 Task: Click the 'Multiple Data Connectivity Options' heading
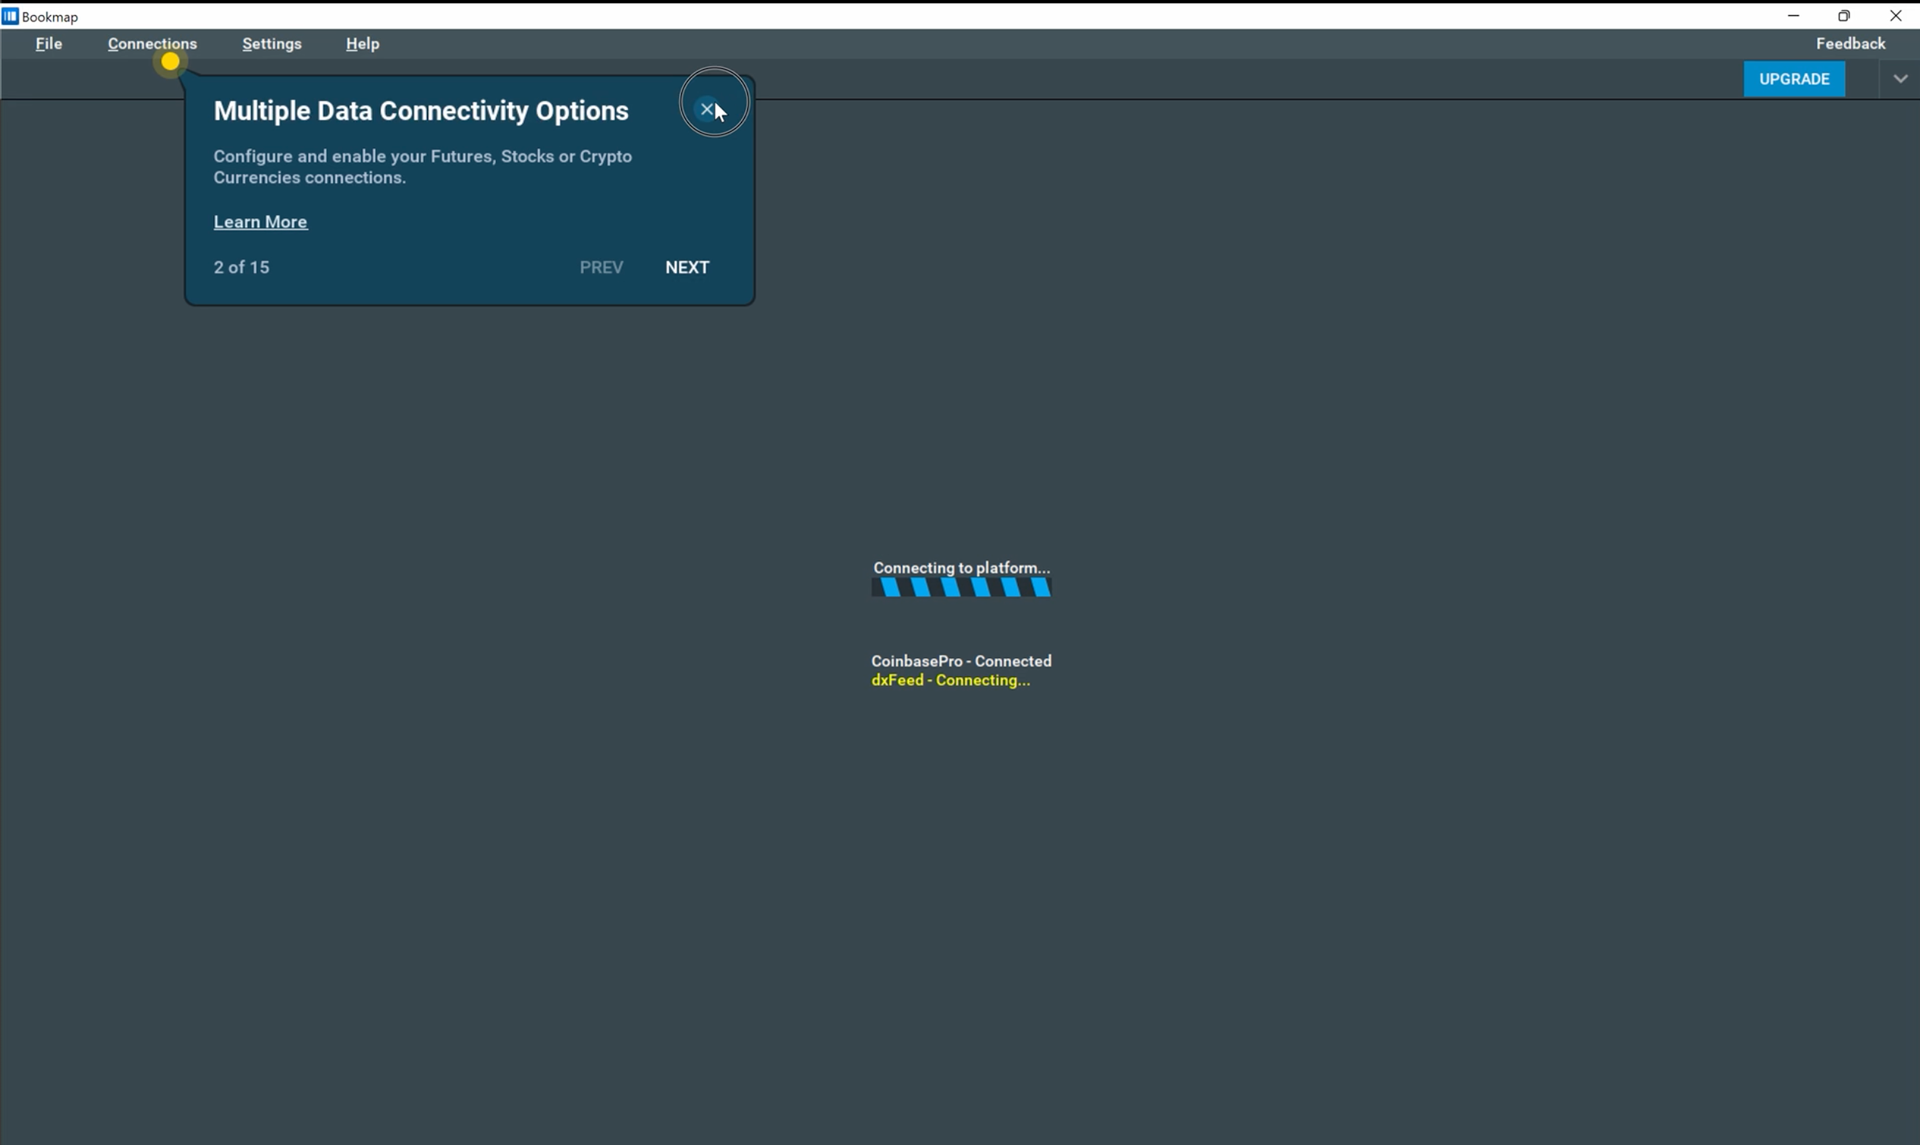[421, 111]
